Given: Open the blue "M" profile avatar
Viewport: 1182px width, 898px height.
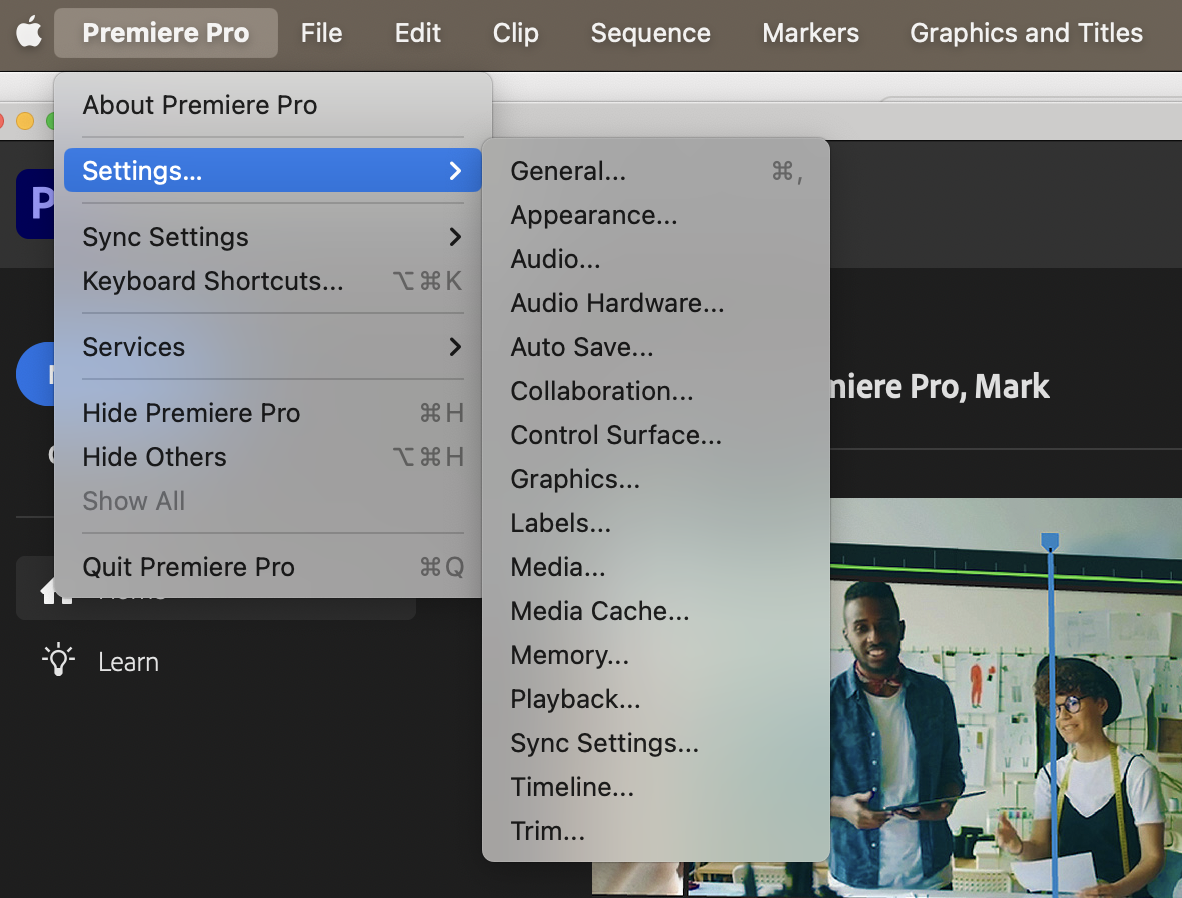Looking at the screenshot, I should coord(33,373).
